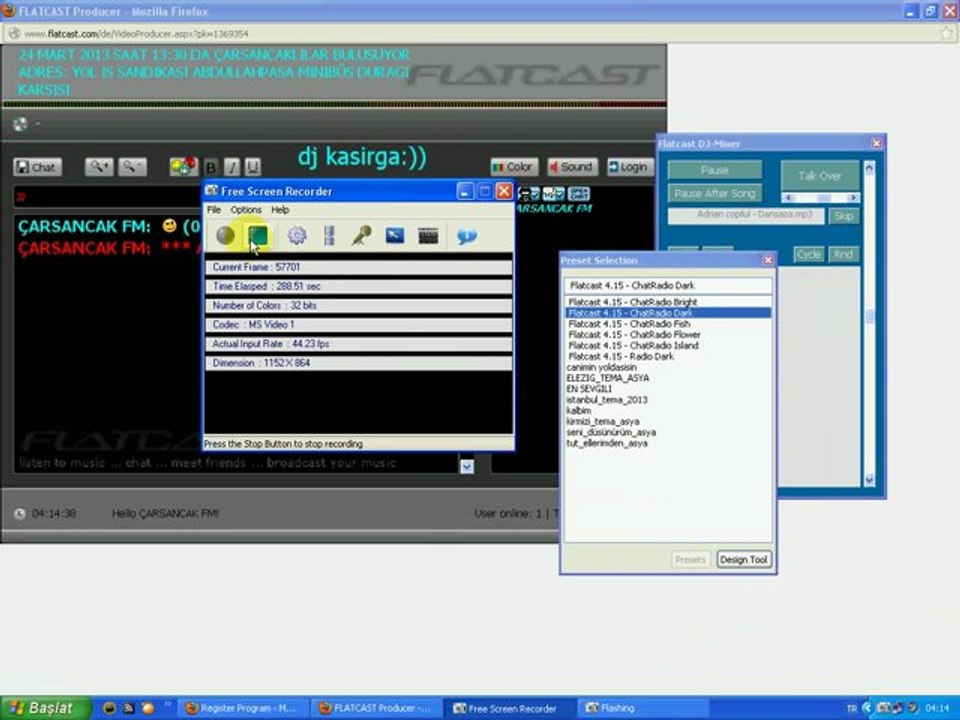Click the round Record button in Free Screen Recorder
The height and width of the screenshot is (720, 960).
coord(225,236)
